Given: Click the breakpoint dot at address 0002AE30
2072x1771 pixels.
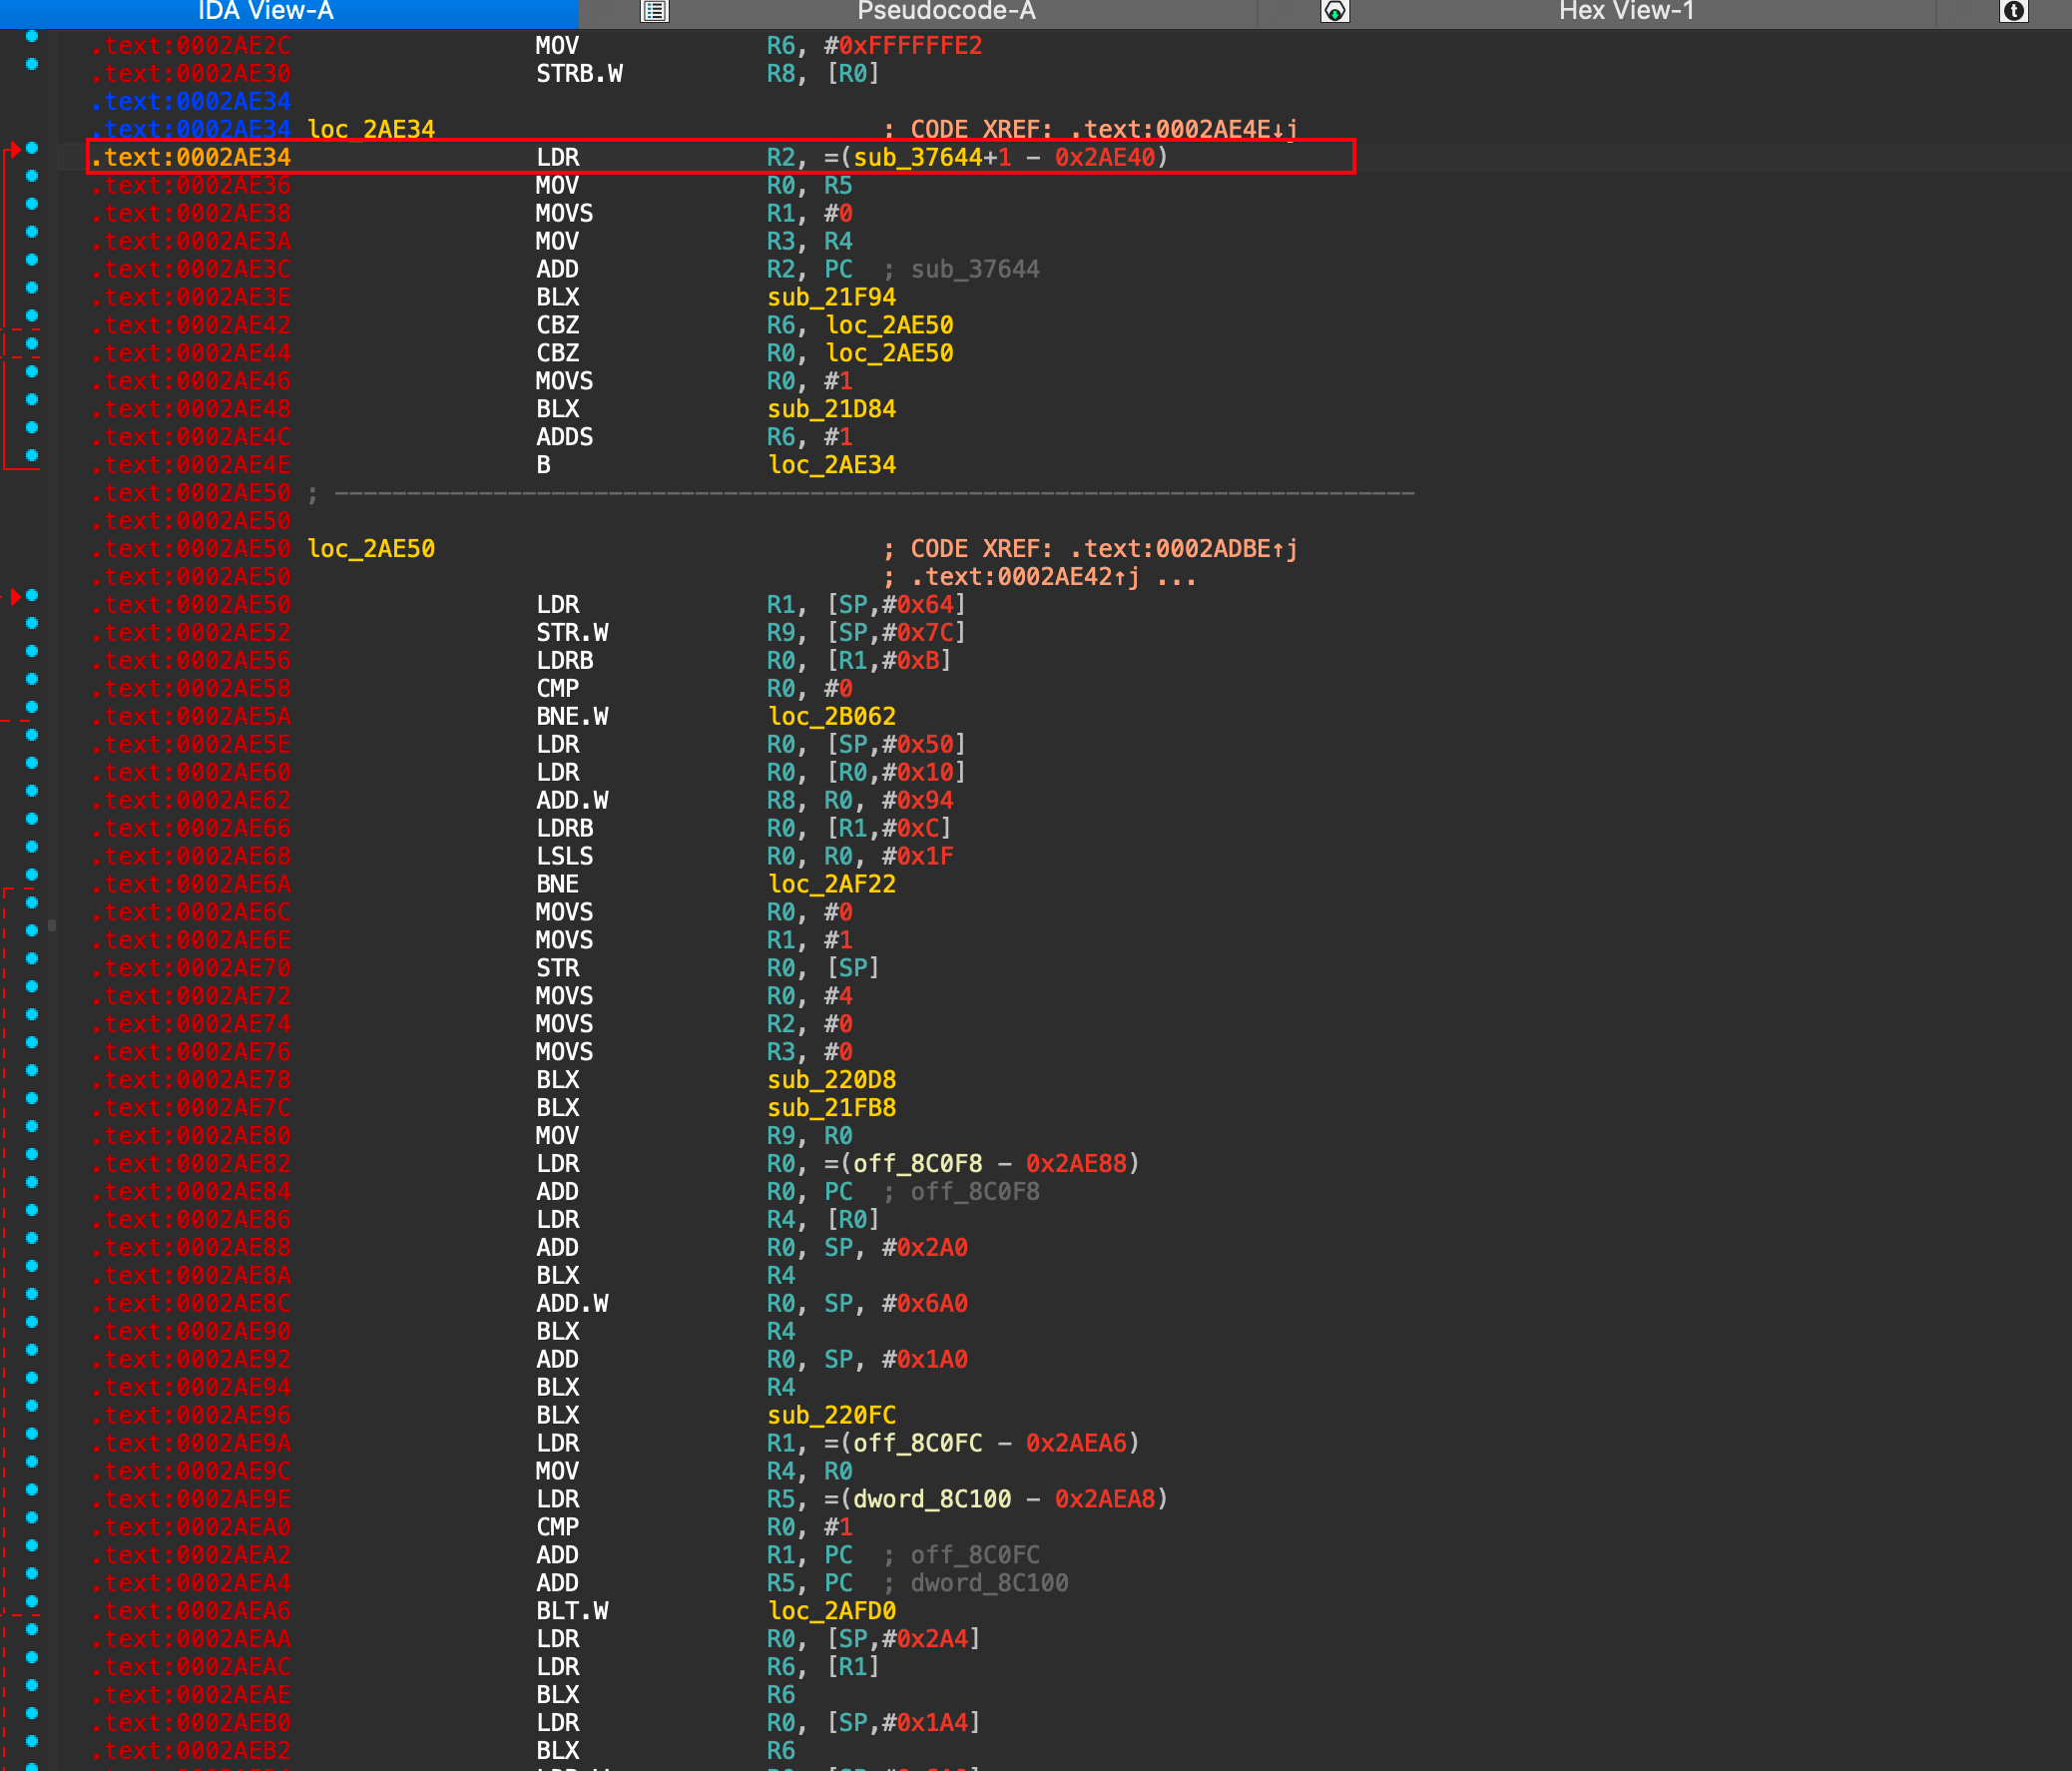Looking at the screenshot, I should tap(32, 64).
